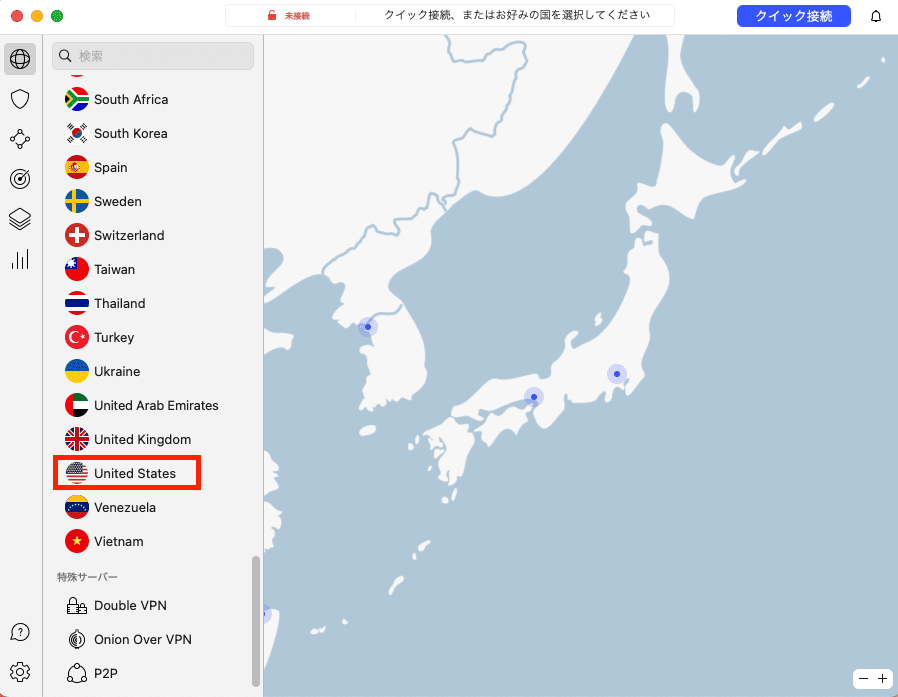Select Spain text in country list
This screenshot has width=898, height=697.
coord(111,167)
